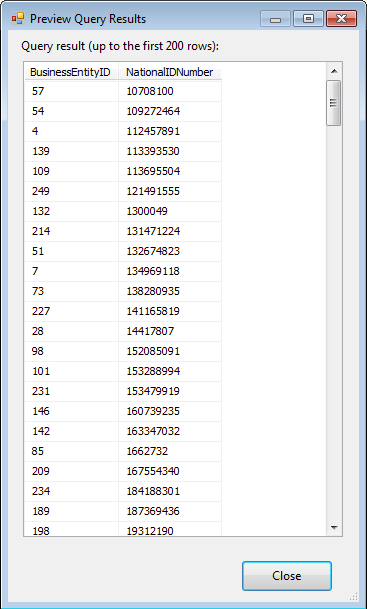Select cell with NationalIDNumber 10708100
The width and height of the screenshot is (367, 609).
point(170,91)
